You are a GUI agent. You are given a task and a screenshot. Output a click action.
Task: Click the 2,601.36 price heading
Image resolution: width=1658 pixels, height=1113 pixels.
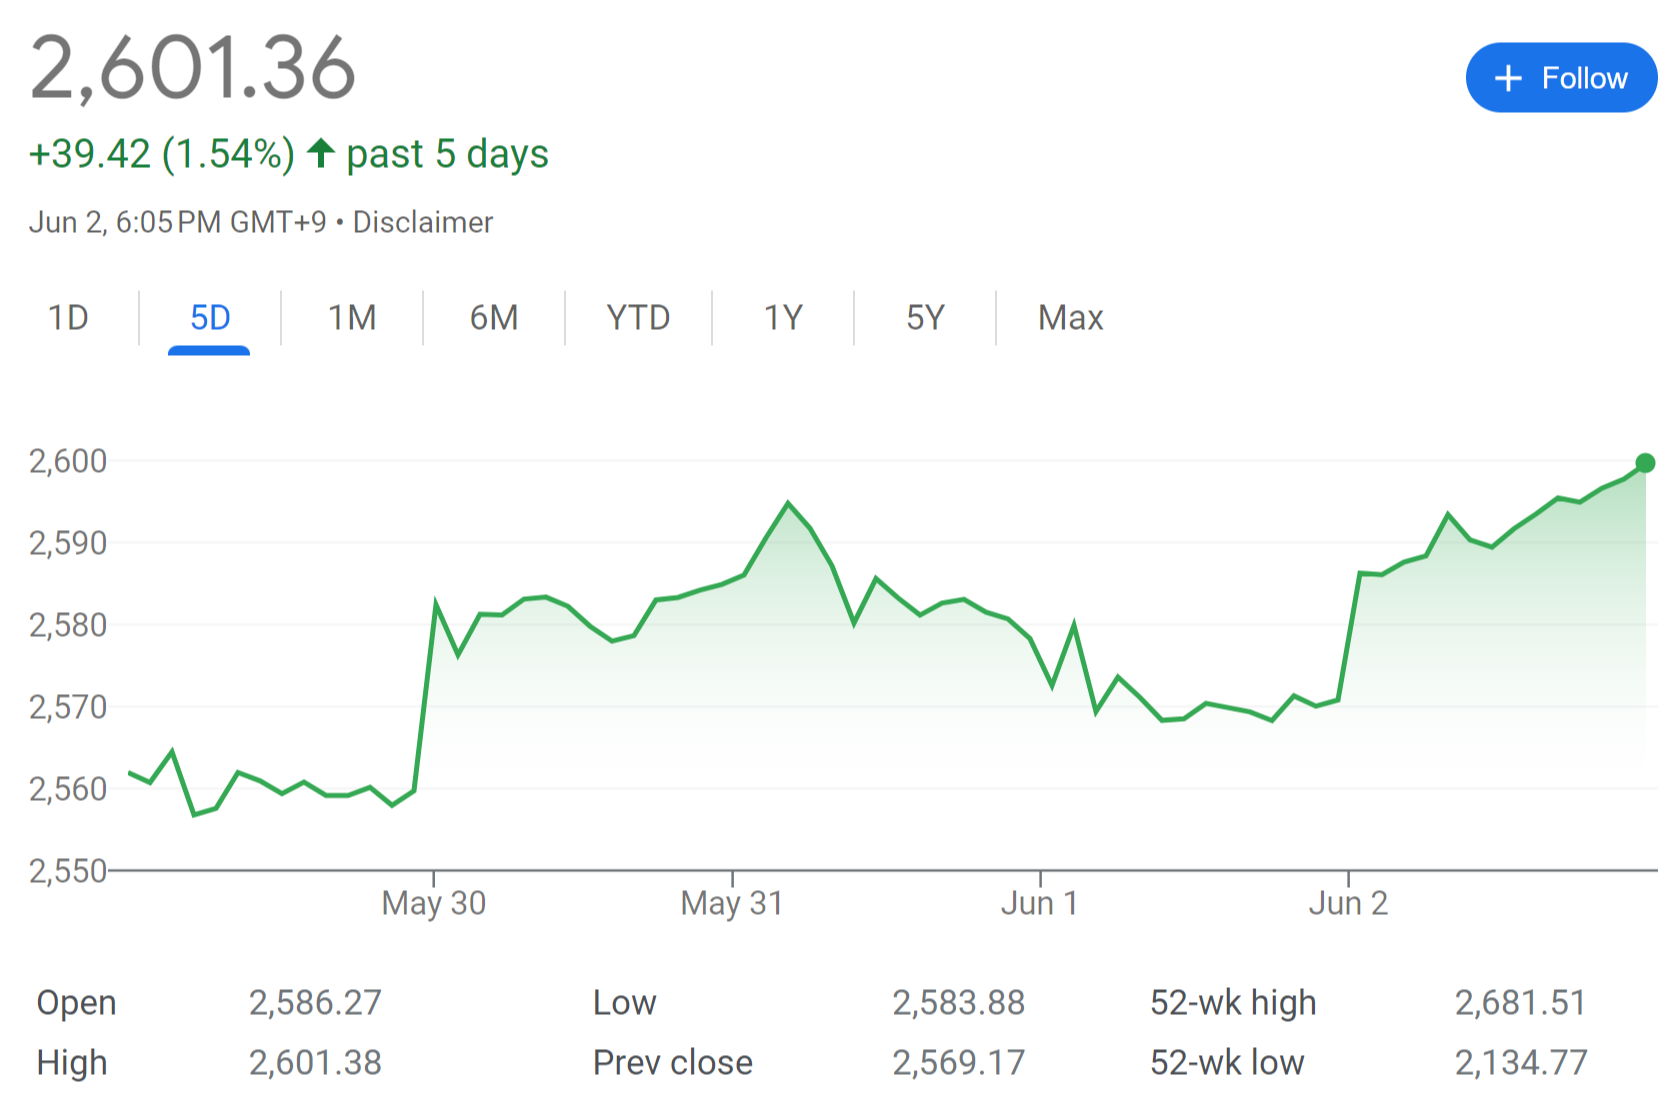[x=193, y=68]
